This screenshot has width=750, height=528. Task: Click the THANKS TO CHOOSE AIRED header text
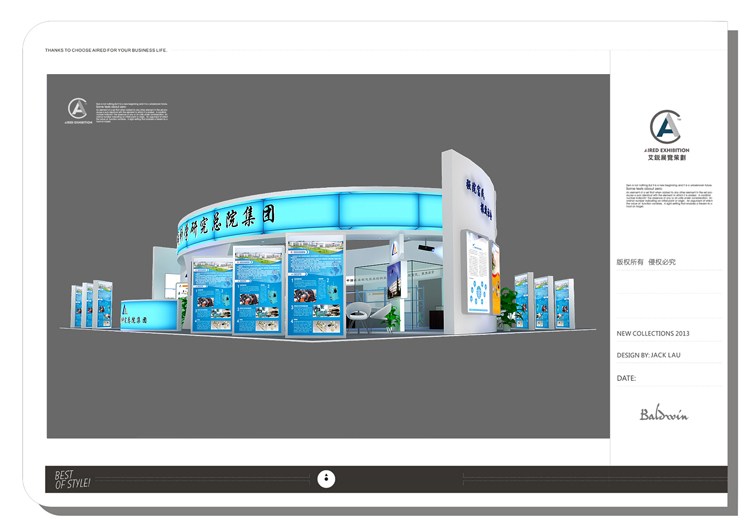(x=106, y=50)
